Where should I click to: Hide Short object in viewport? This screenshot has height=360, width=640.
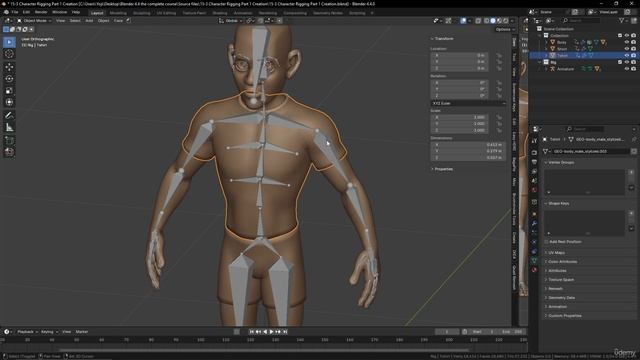coord(627,49)
